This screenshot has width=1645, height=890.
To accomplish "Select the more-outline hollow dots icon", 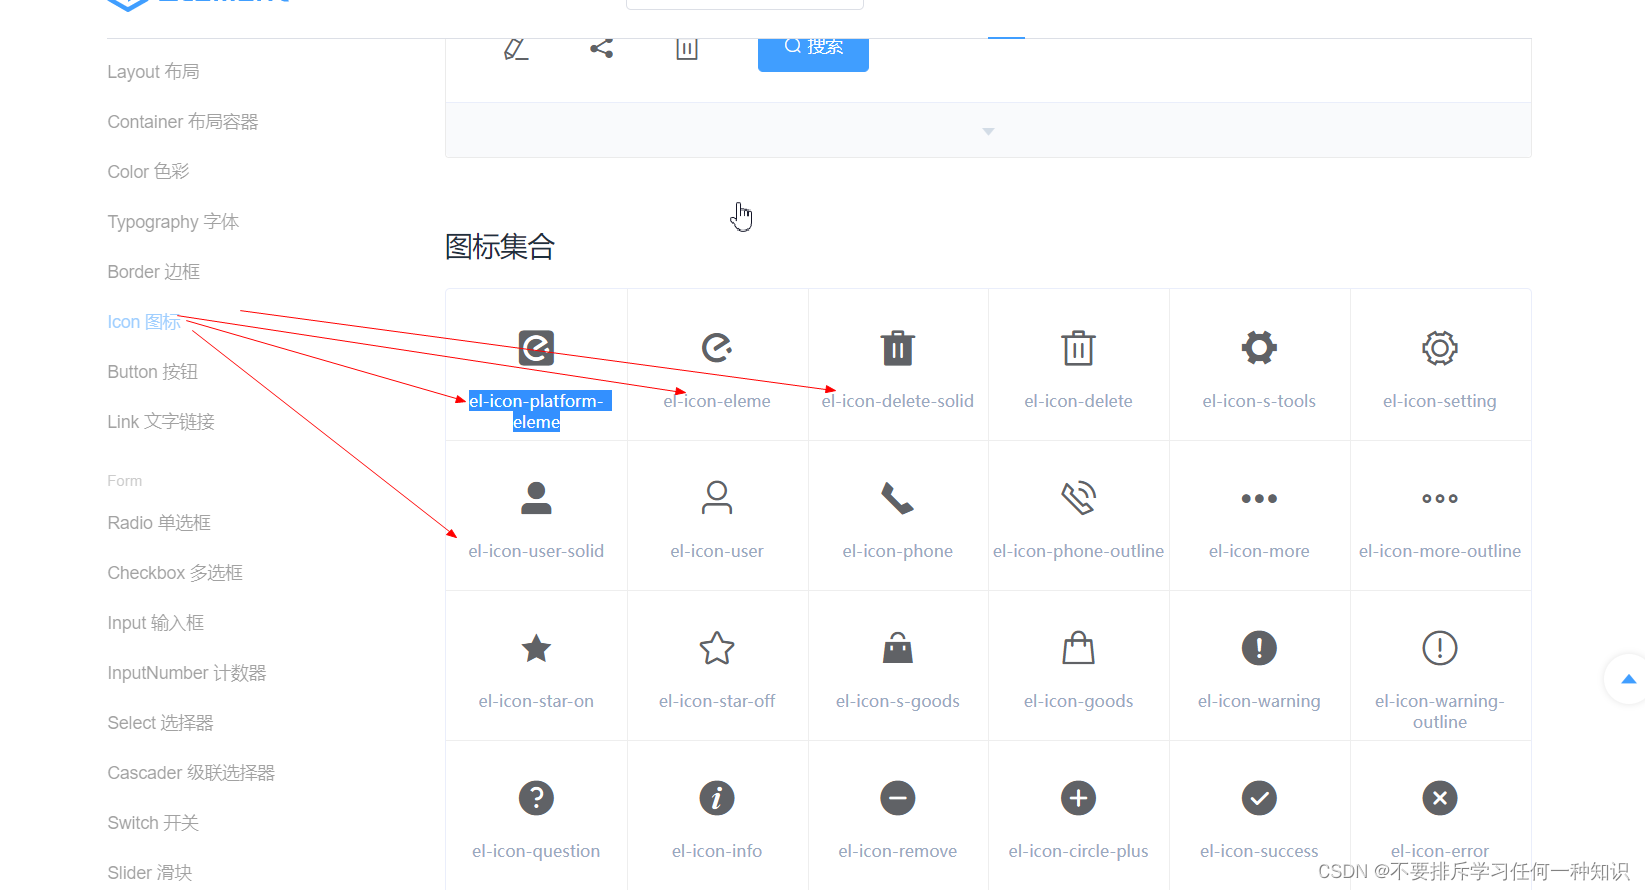I will coord(1440,498).
